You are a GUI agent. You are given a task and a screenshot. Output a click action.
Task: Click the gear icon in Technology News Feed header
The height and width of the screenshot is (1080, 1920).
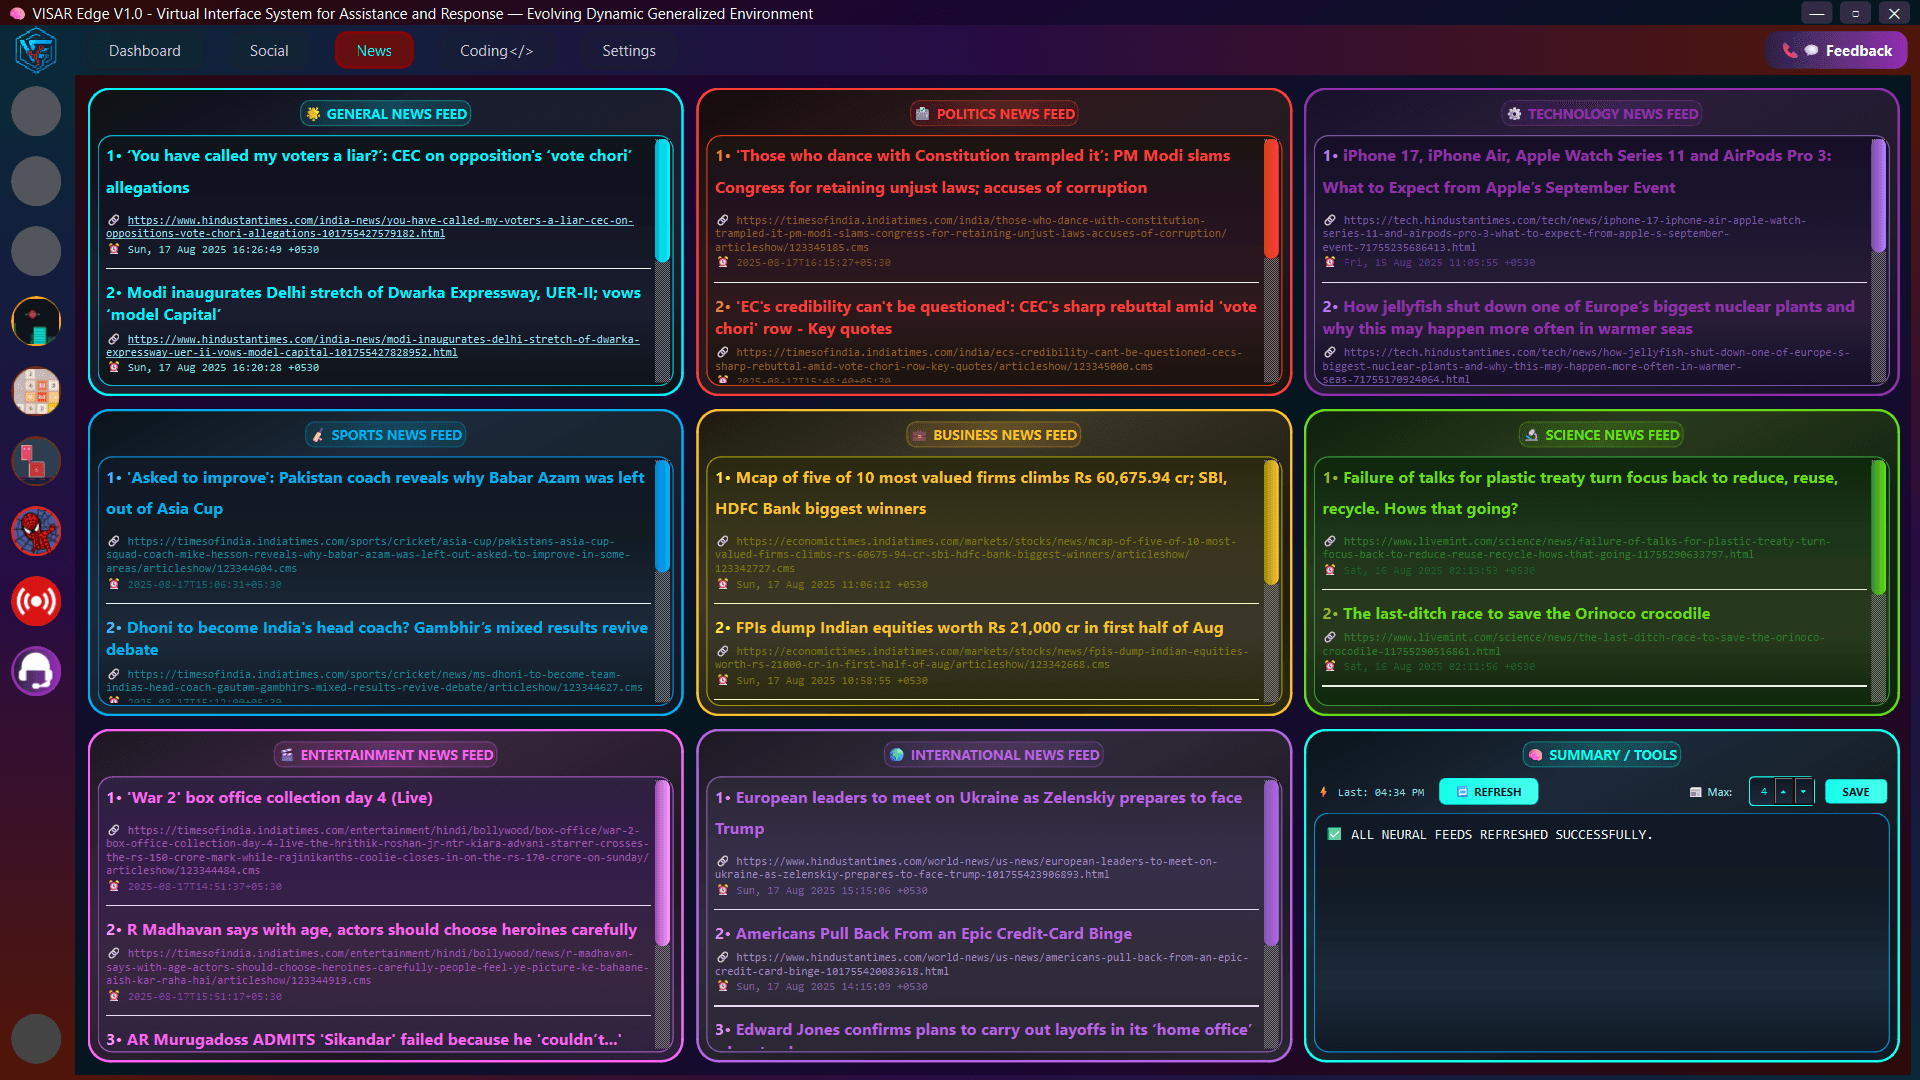pyautogui.click(x=1515, y=114)
